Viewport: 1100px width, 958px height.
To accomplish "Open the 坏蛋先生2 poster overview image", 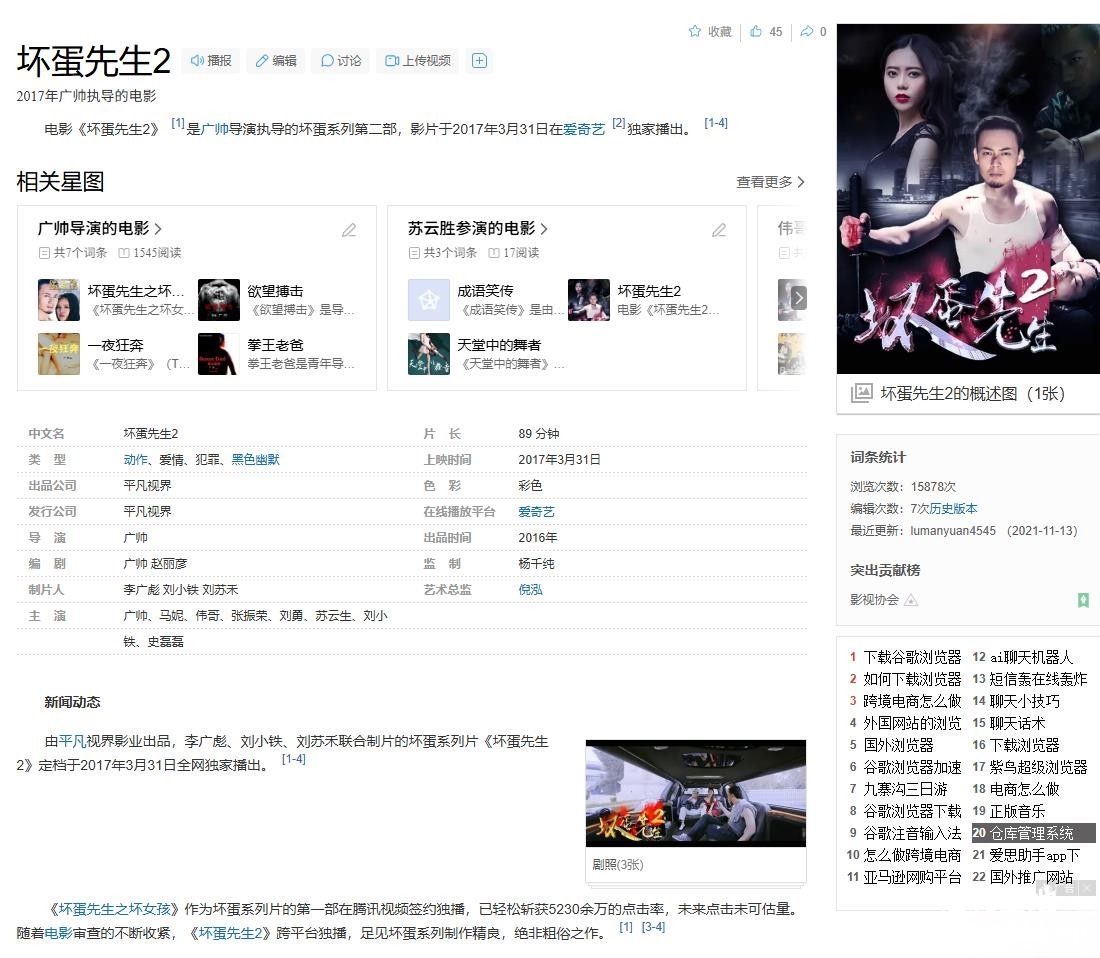I will pos(968,199).
